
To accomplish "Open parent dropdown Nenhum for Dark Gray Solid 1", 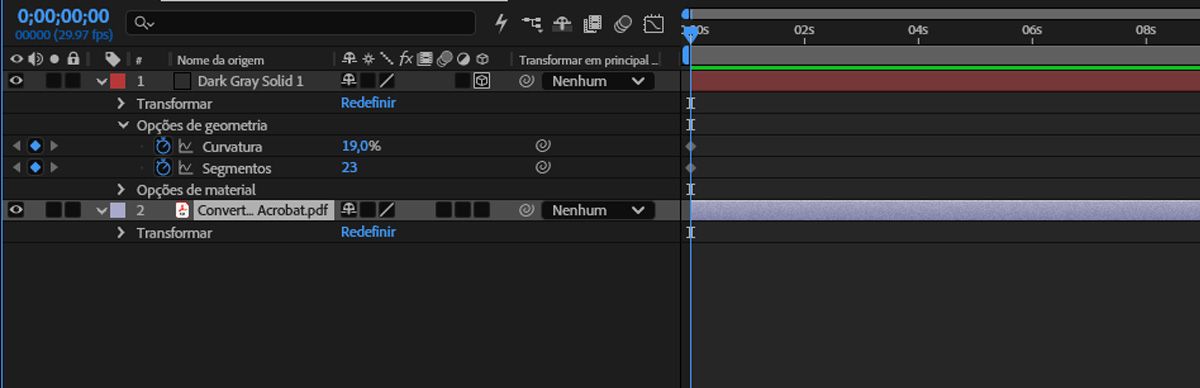I will [x=598, y=81].
